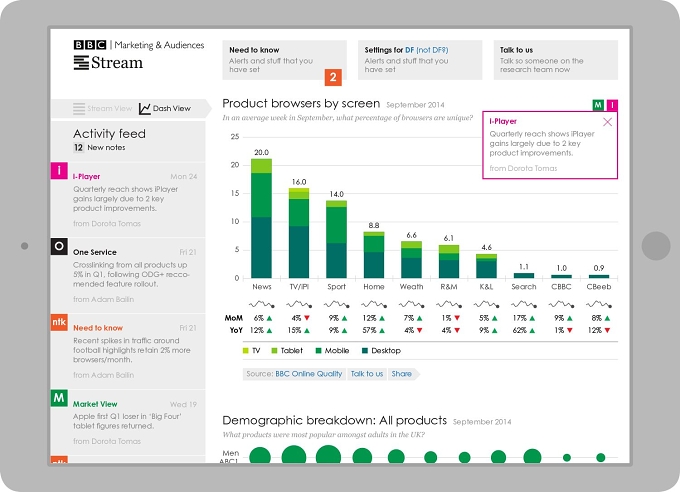Open the orange alerts badge showing 2
This screenshot has height=492, width=680.
point(333,77)
